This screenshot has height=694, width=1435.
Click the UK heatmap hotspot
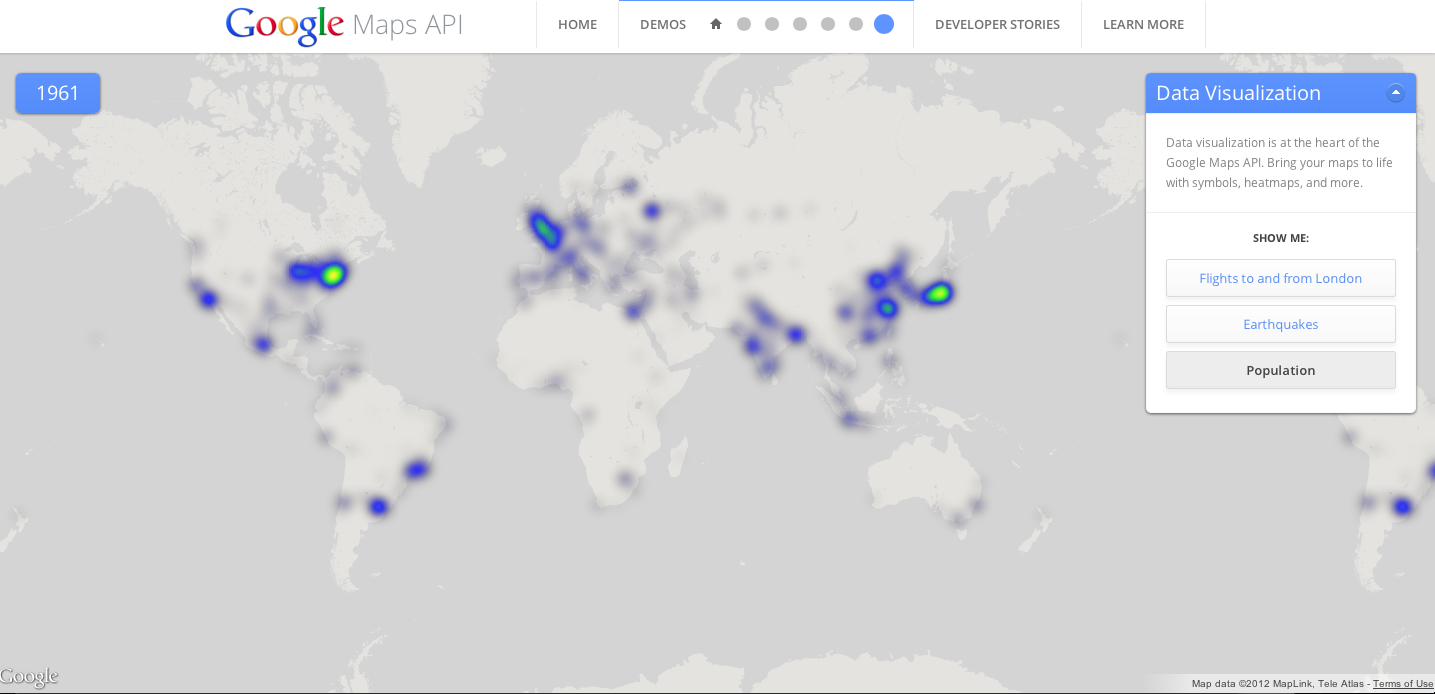tap(544, 230)
